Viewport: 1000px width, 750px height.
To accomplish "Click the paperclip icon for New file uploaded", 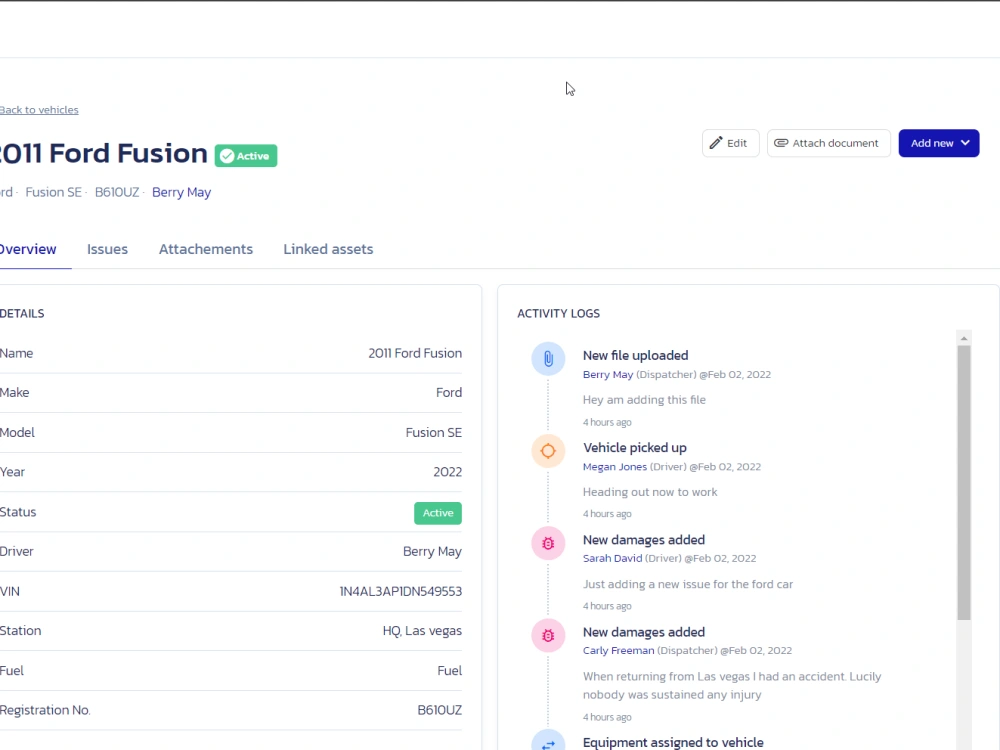I will pos(548,359).
